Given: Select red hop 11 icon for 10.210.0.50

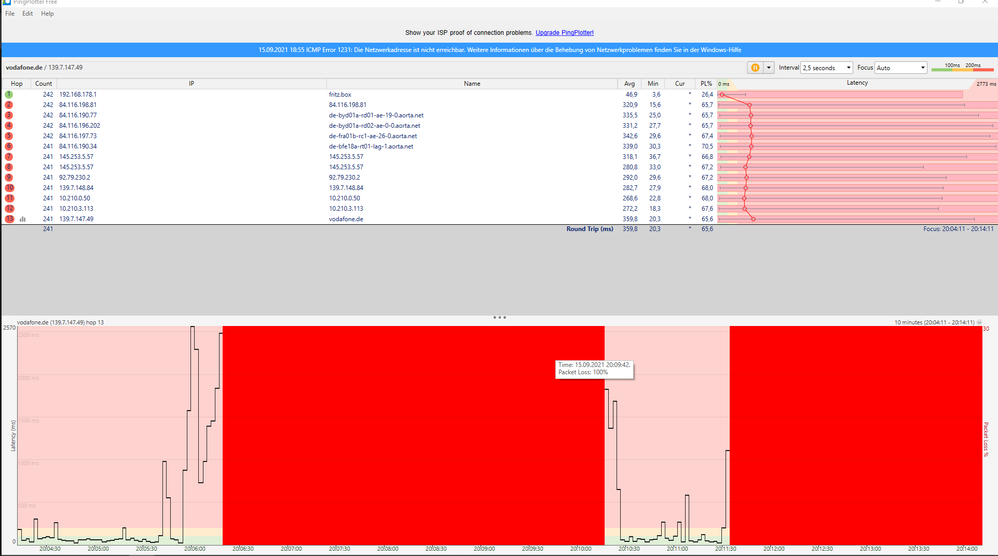Looking at the screenshot, I should 9,198.
